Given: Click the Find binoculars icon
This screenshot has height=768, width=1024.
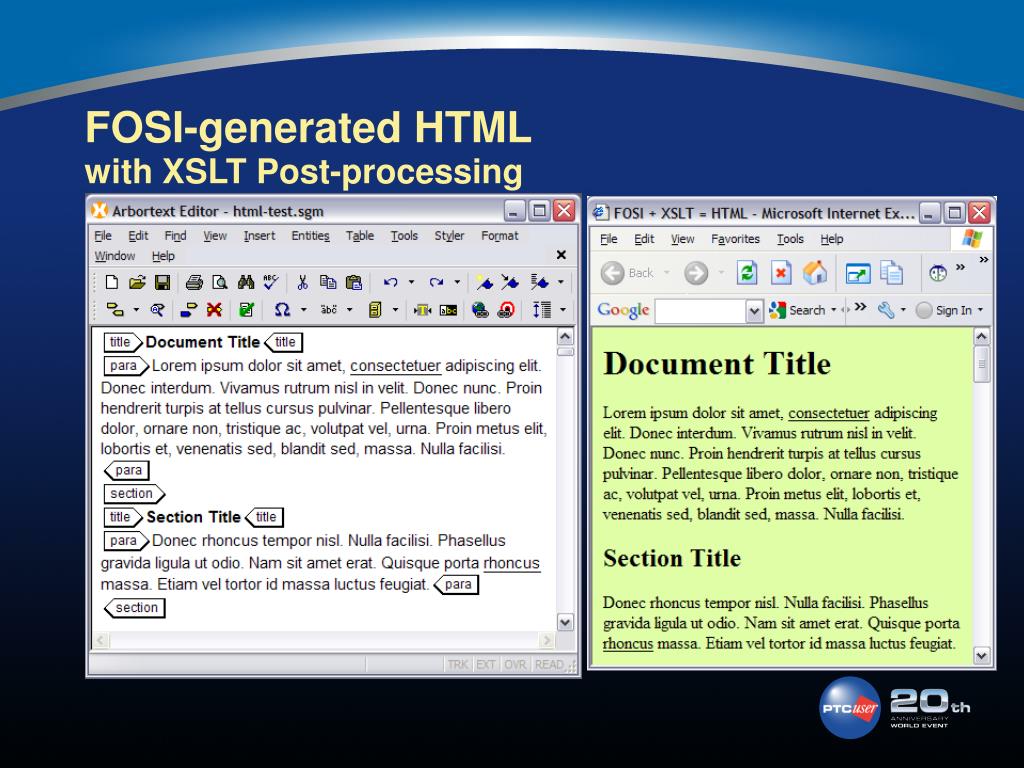Looking at the screenshot, I should [246, 282].
